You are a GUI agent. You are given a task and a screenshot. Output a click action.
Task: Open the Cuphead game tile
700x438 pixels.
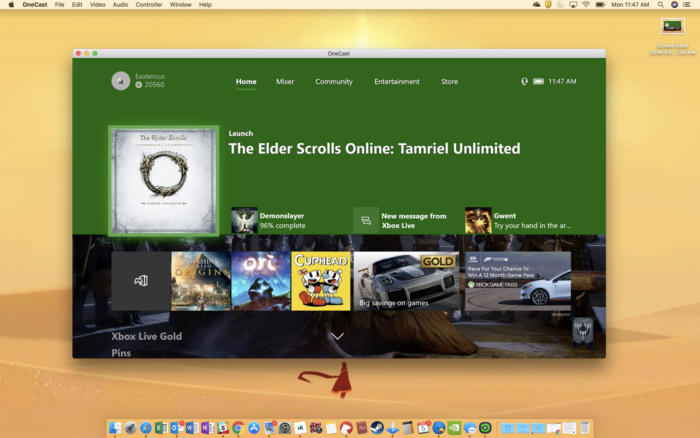pos(321,281)
